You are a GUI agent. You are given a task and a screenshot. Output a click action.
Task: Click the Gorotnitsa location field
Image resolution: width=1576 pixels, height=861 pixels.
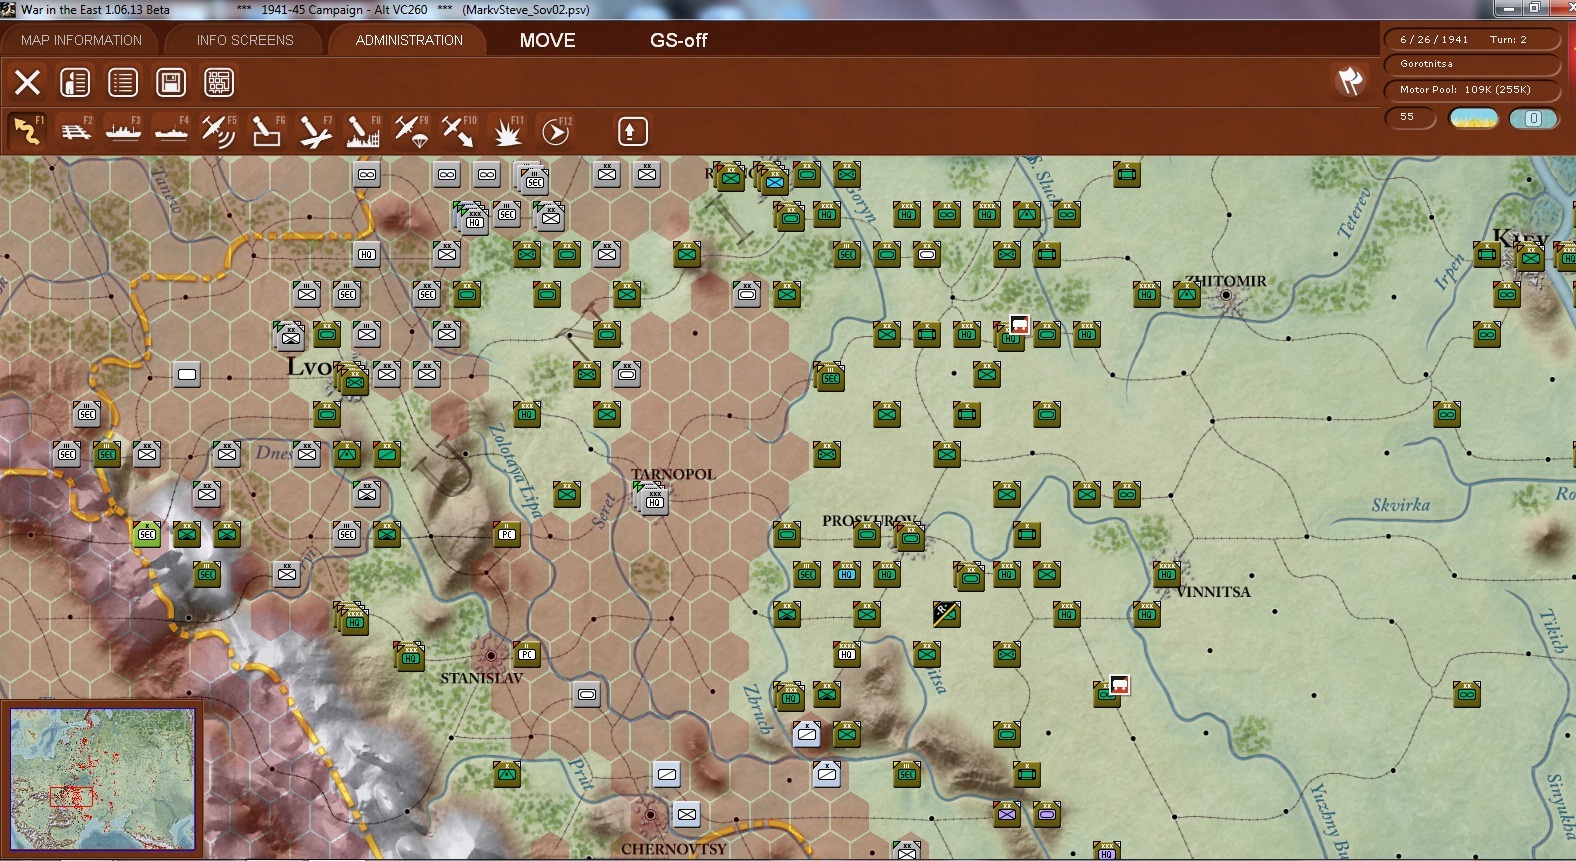(1472, 64)
